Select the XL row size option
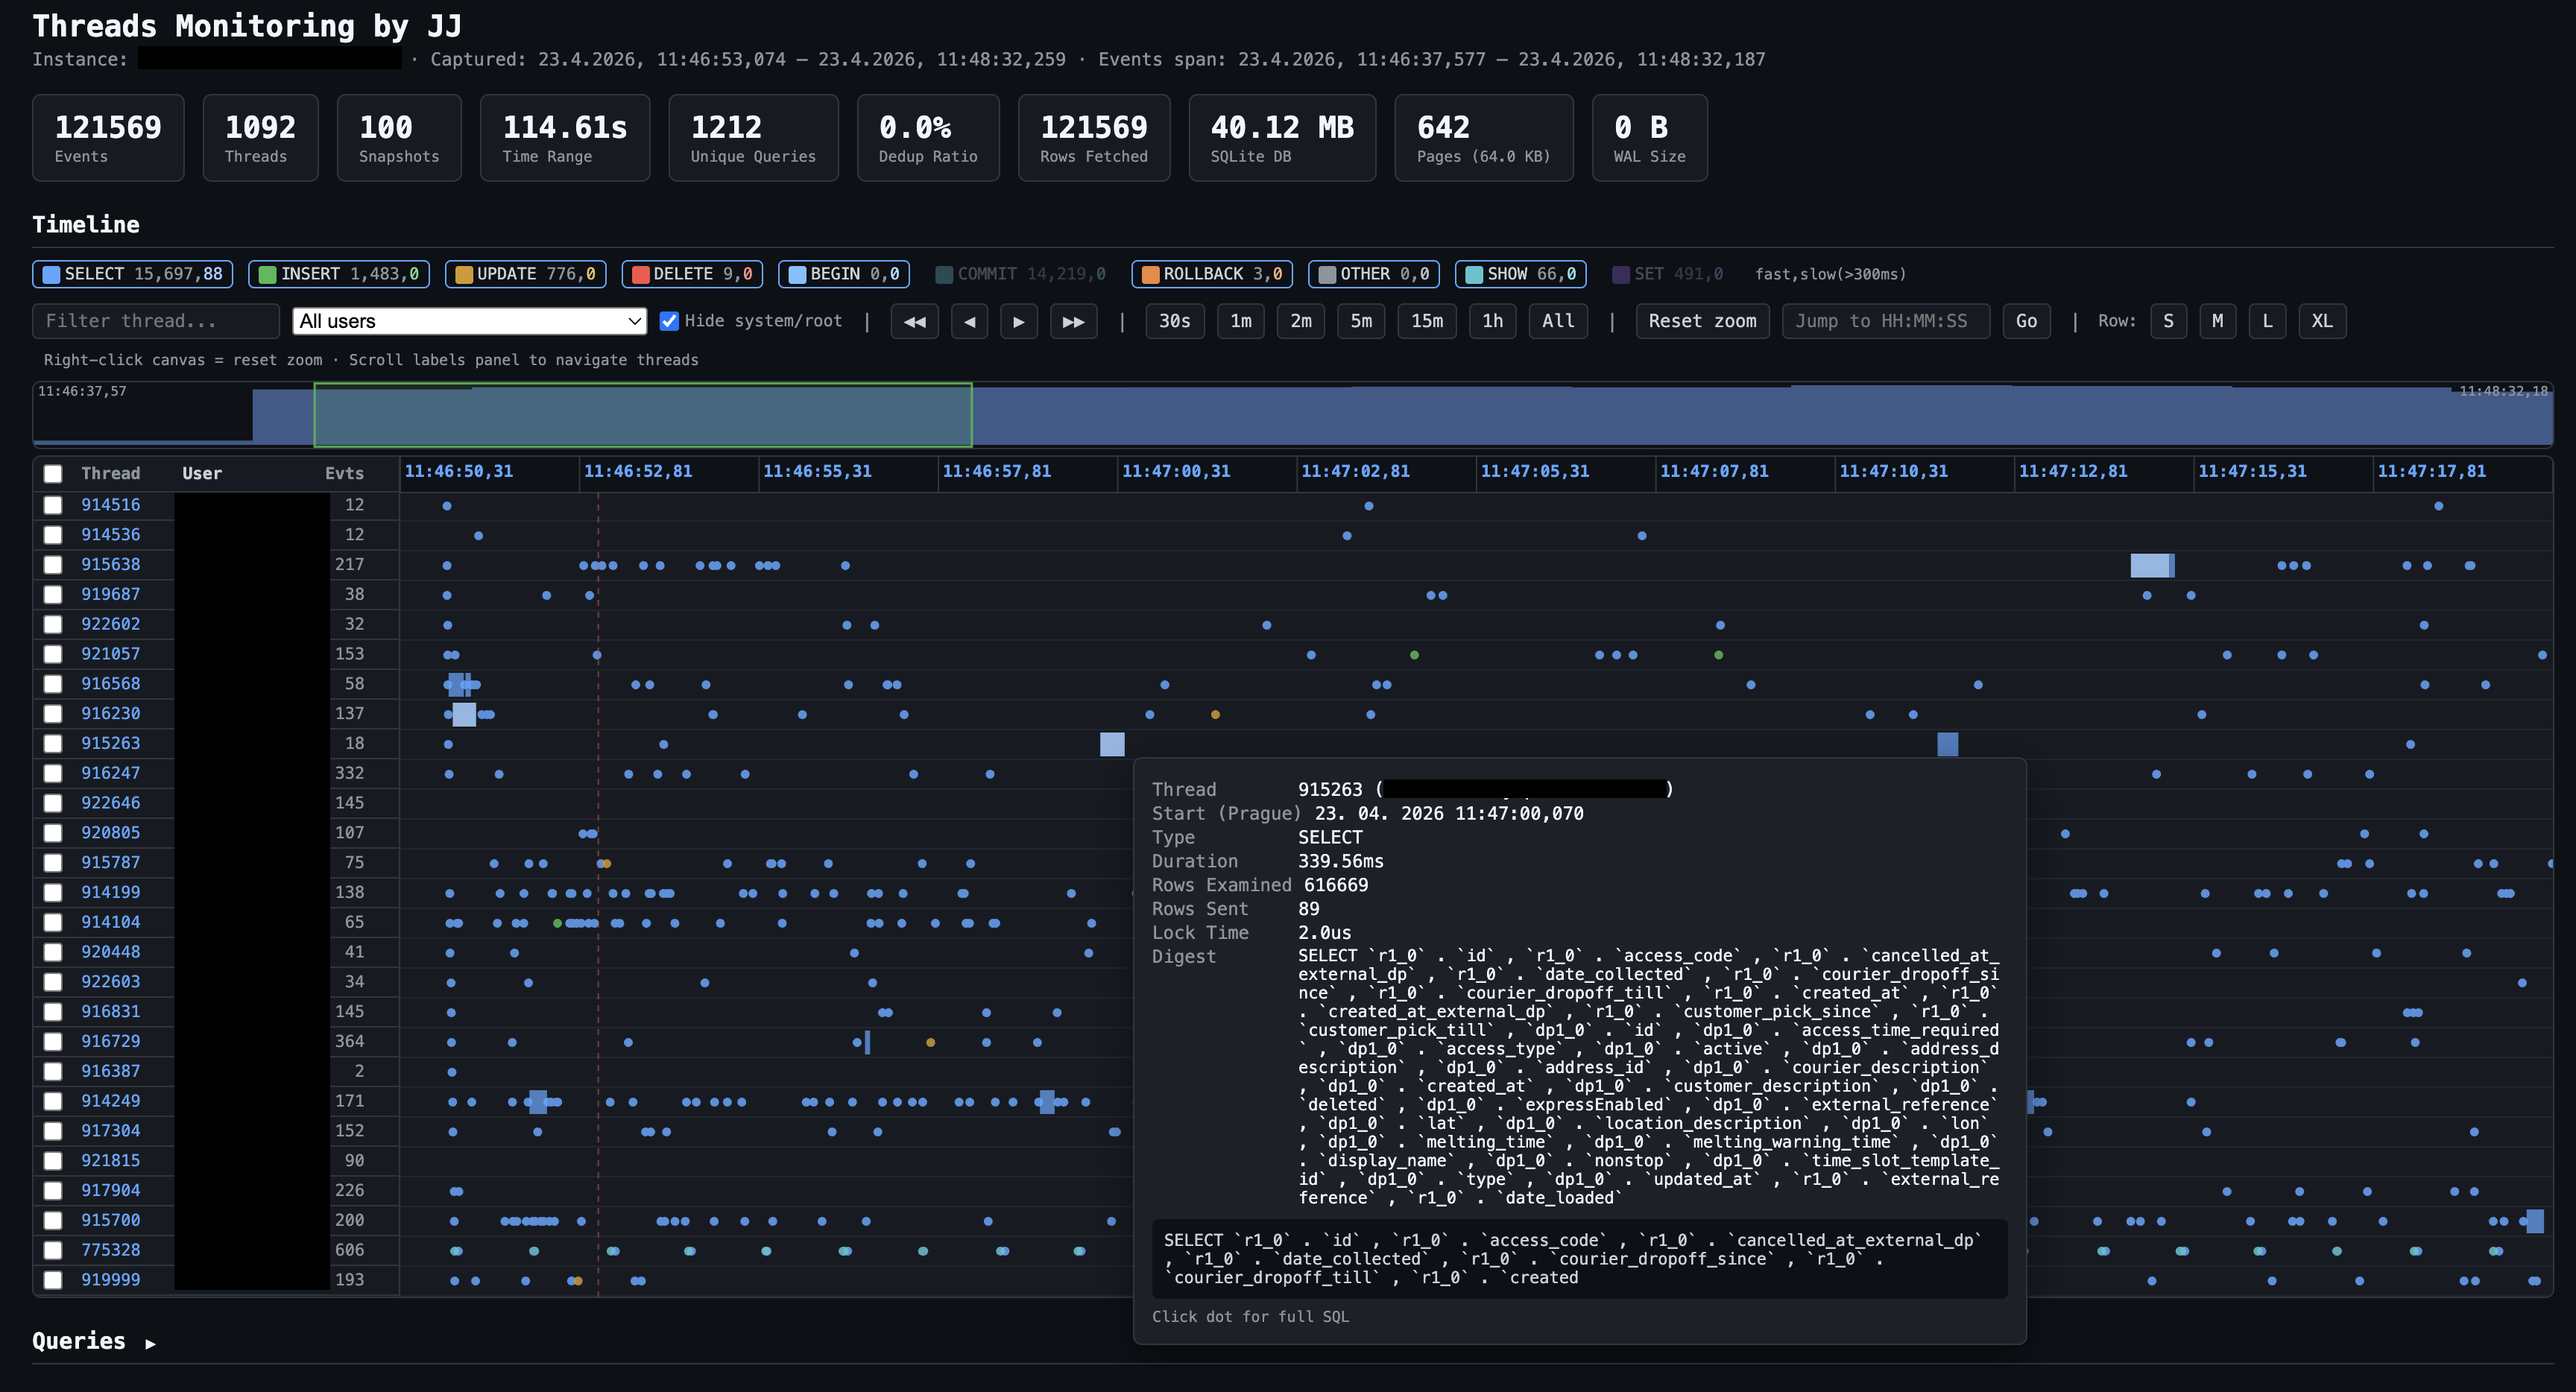The image size is (2576, 1392). (2322, 321)
